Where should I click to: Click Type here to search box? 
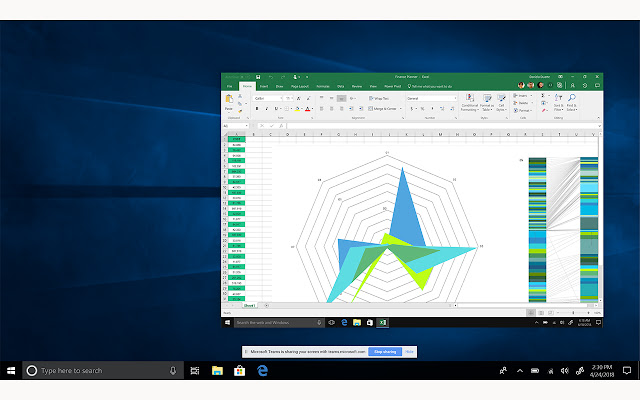click(x=103, y=371)
